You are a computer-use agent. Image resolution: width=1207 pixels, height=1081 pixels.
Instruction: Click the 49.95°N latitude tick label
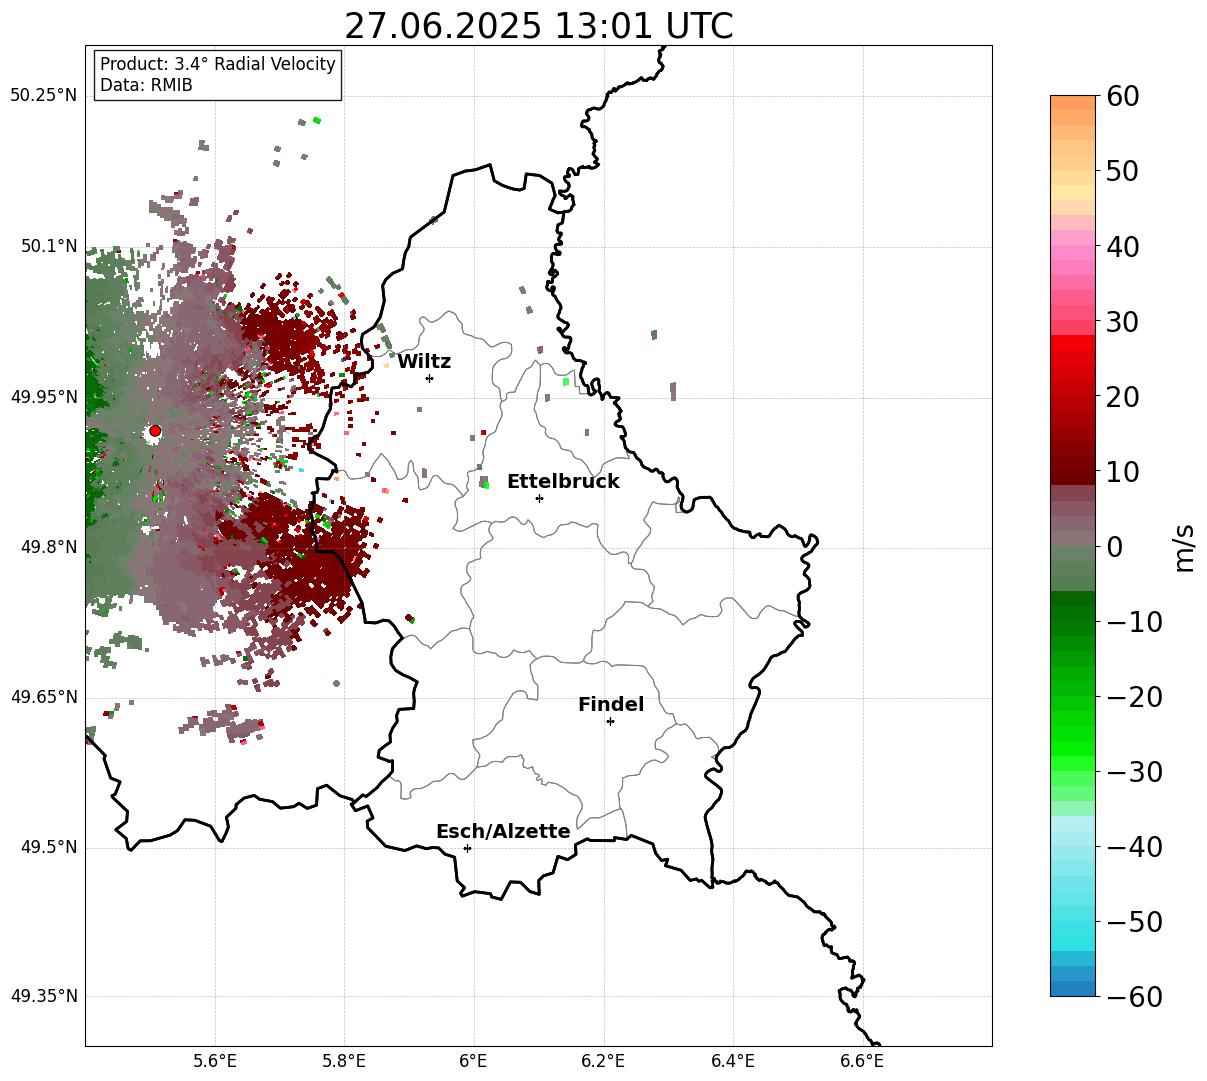pyautogui.click(x=44, y=397)
